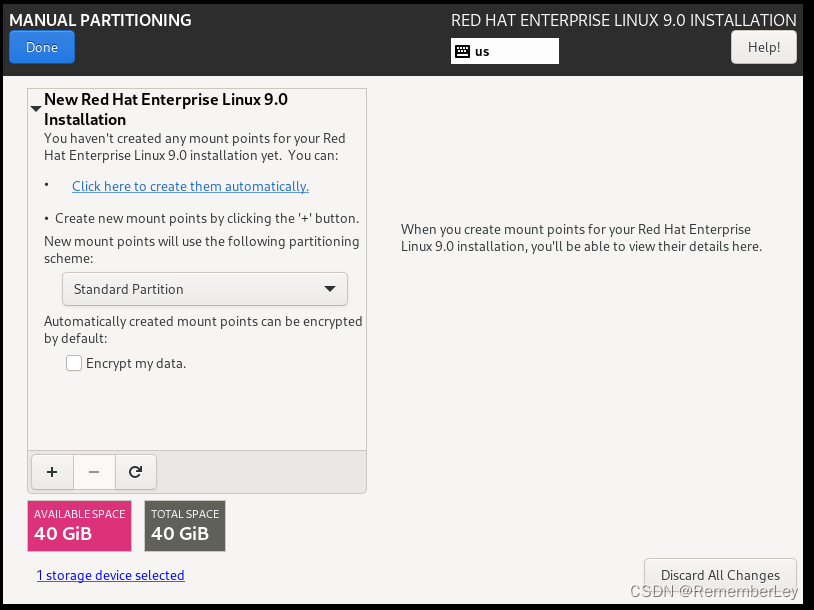Click the blue Done button
814x610 pixels.
tap(42, 47)
